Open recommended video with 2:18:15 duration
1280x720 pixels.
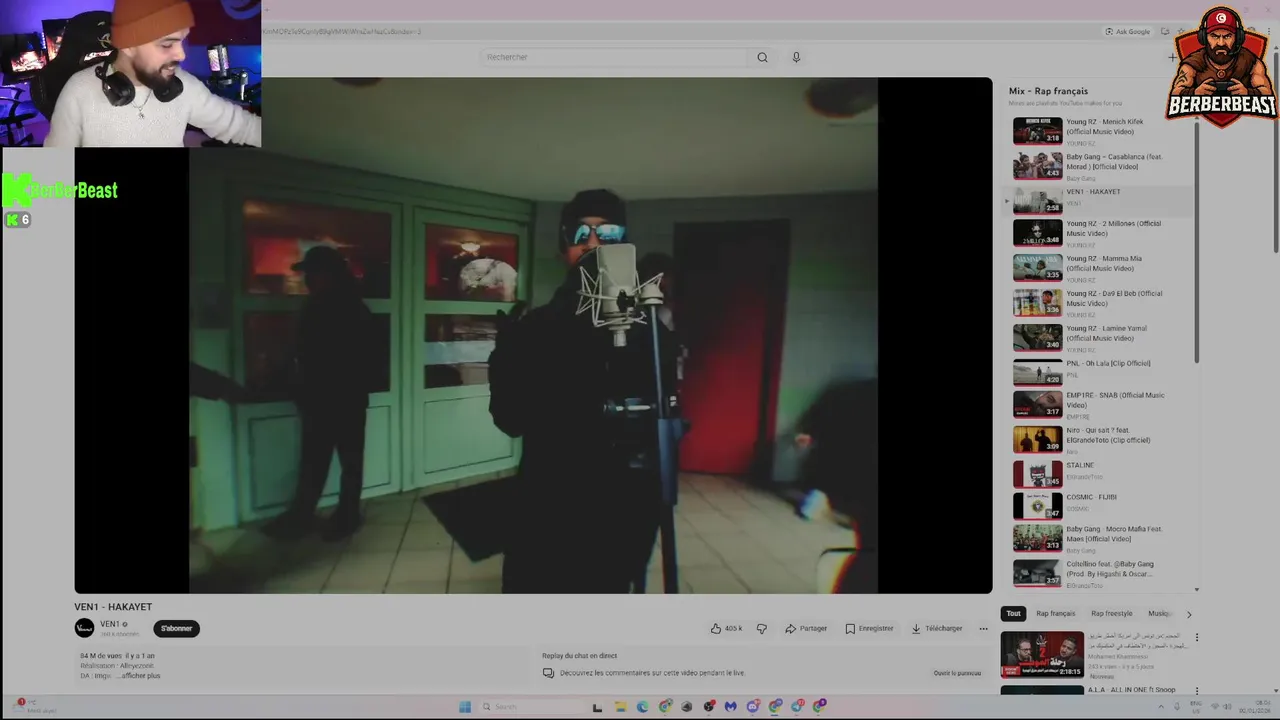pyautogui.click(x=1042, y=654)
